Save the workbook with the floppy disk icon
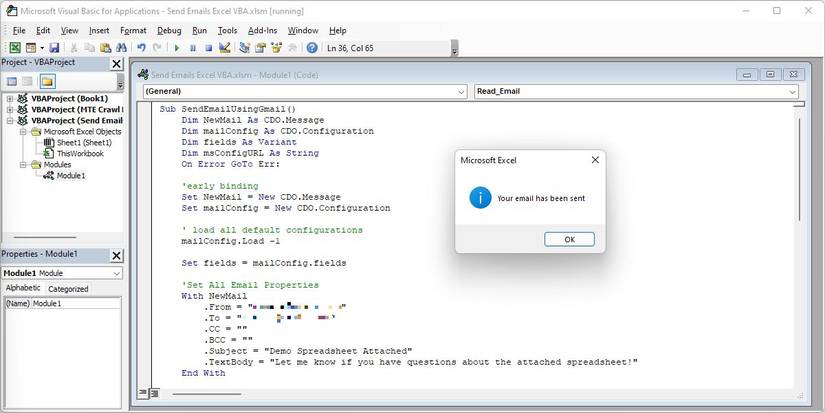Image resolution: width=825 pixels, height=413 pixels. click(54, 48)
